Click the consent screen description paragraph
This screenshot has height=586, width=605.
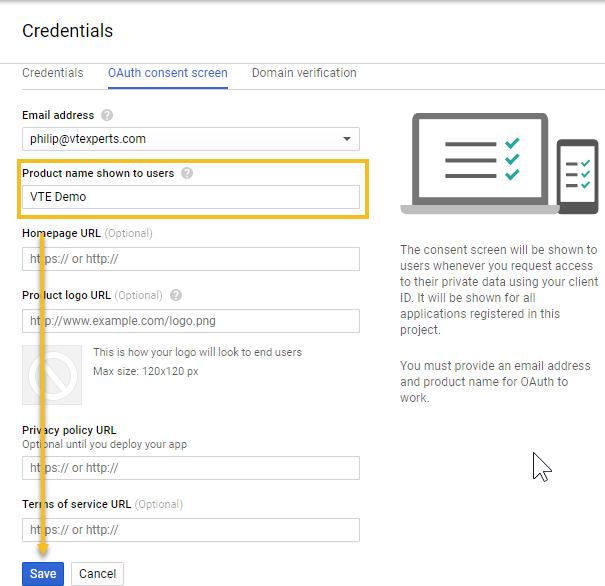point(499,289)
